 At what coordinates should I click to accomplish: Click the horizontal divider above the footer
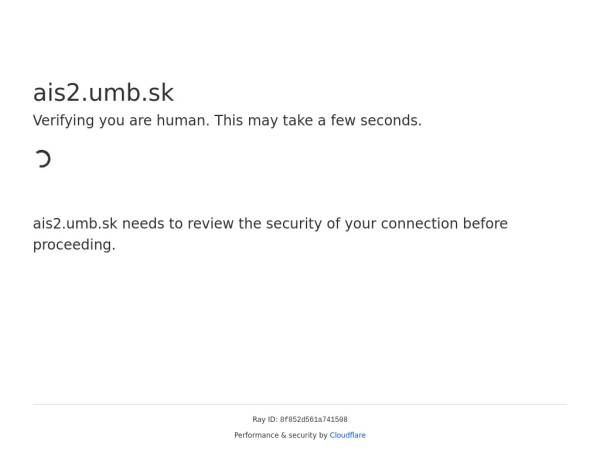pos(300,405)
